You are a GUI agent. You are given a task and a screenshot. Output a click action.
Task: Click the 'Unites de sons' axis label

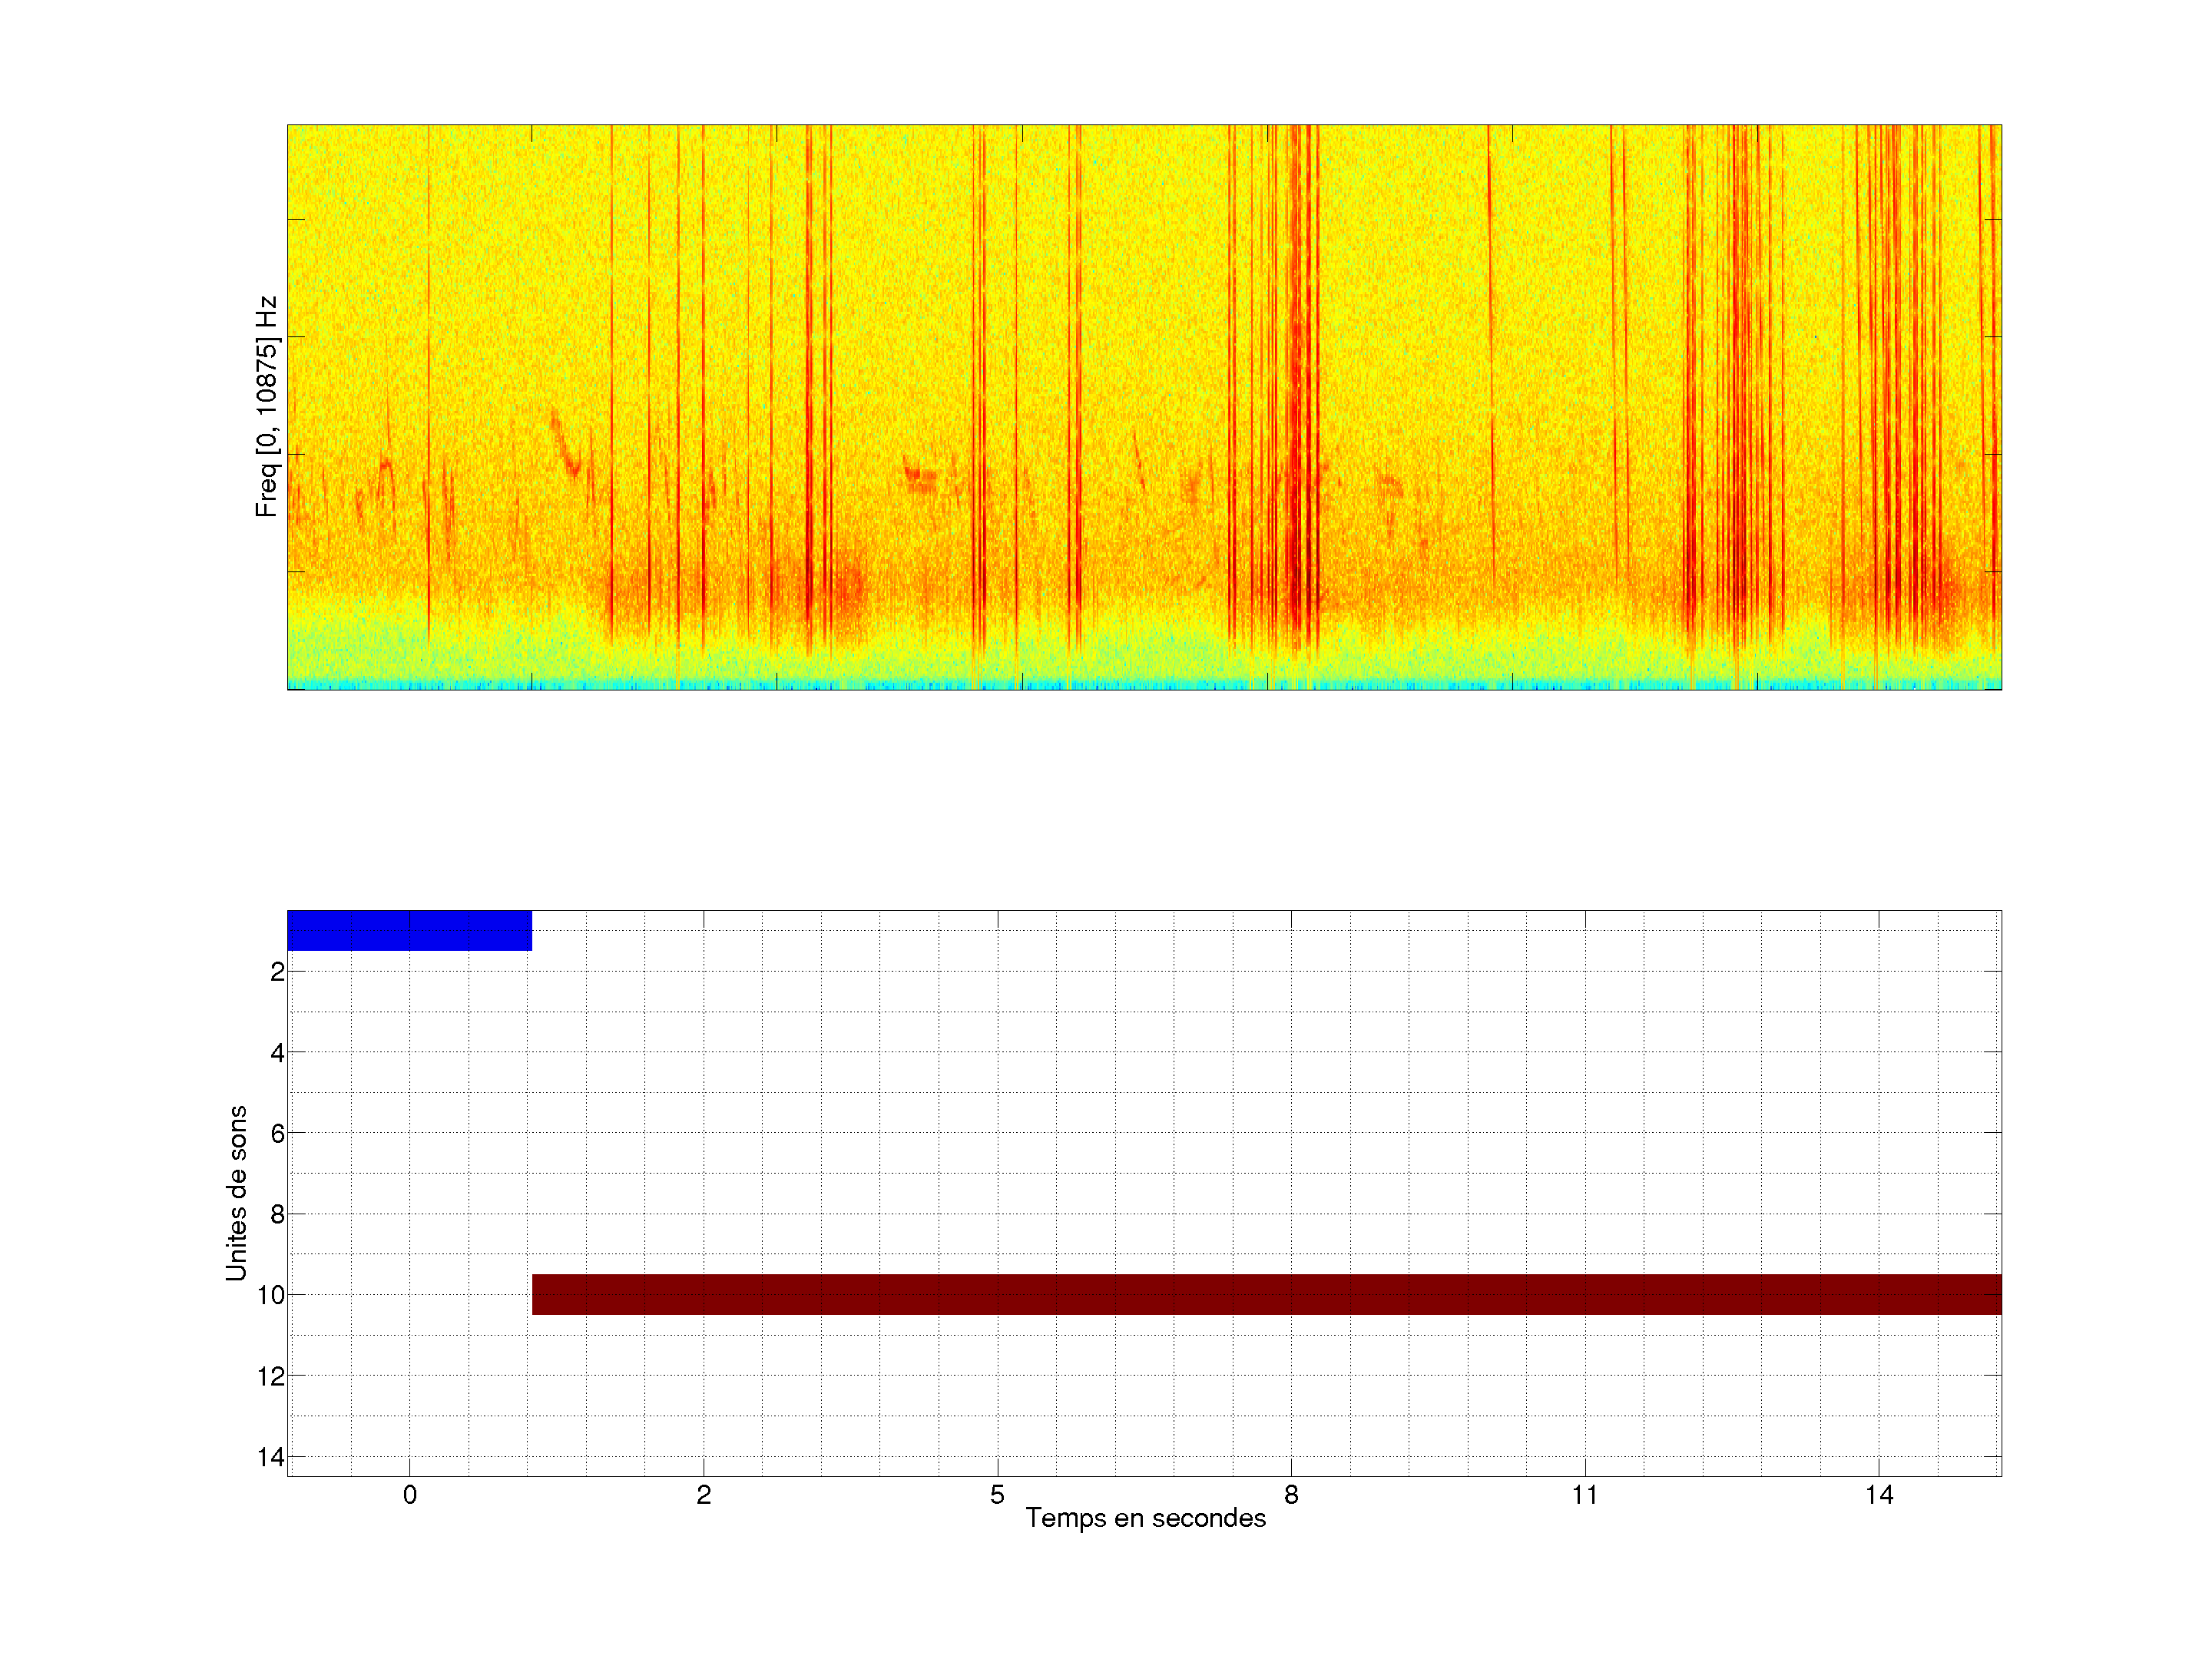pyautogui.click(x=236, y=1193)
